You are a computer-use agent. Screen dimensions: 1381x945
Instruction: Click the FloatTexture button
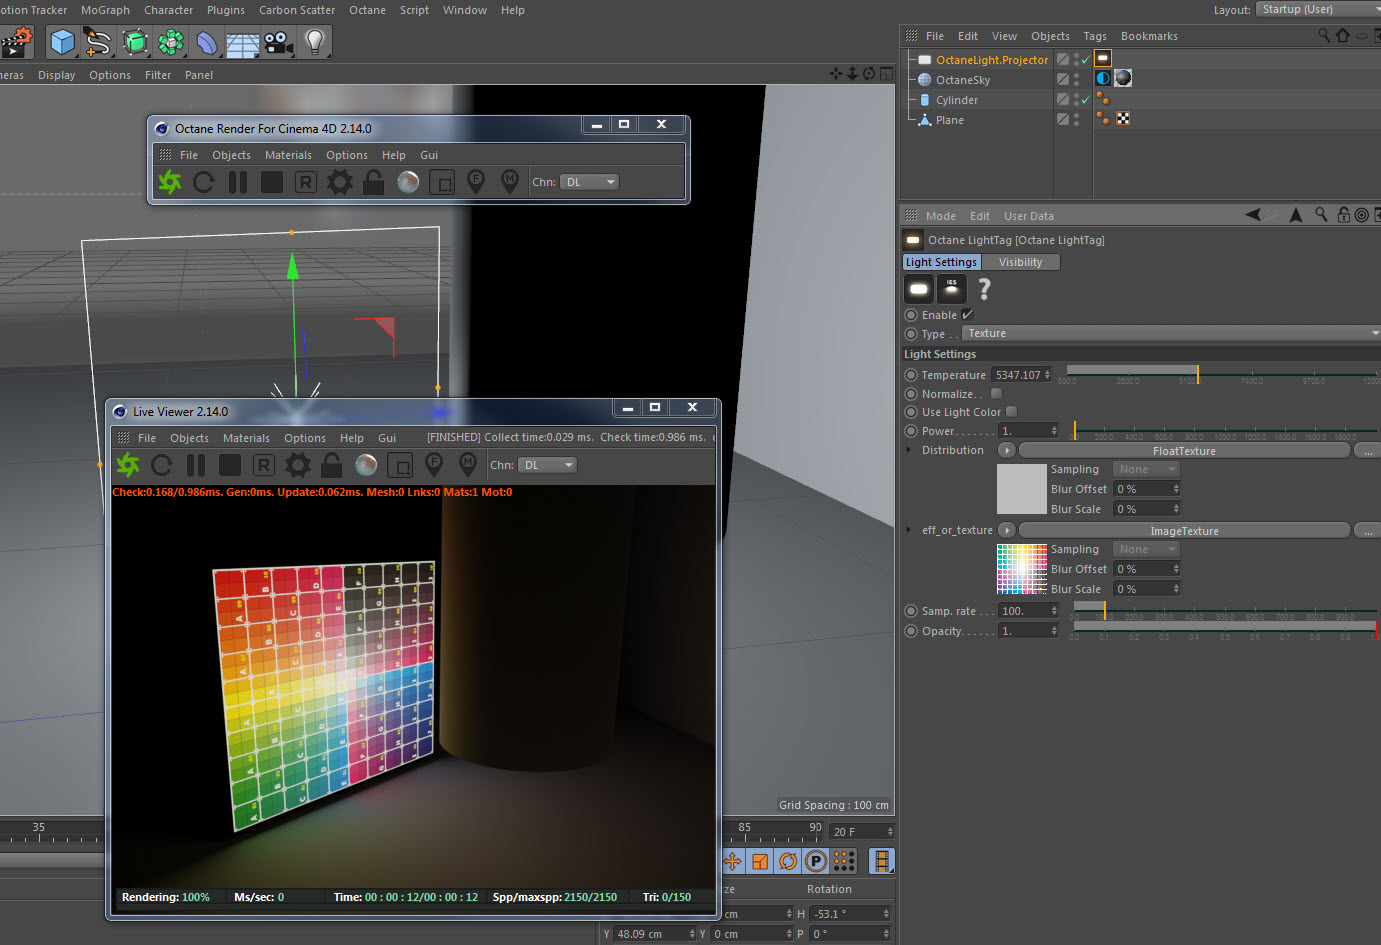pyautogui.click(x=1184, y=451)
